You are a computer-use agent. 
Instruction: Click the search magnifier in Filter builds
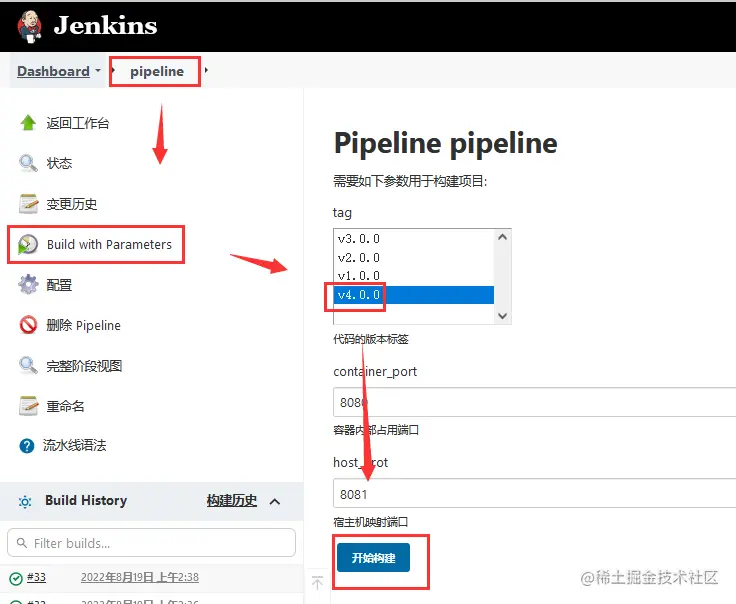click(x=22, y=543)
